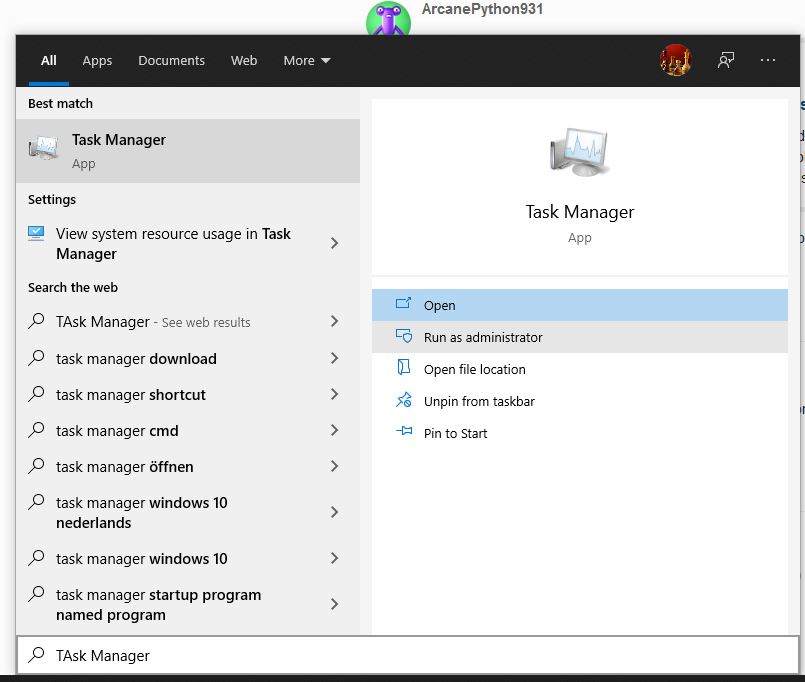
Task: Expand arrow for 'task manager download'
Action: [x=334, y=358]
